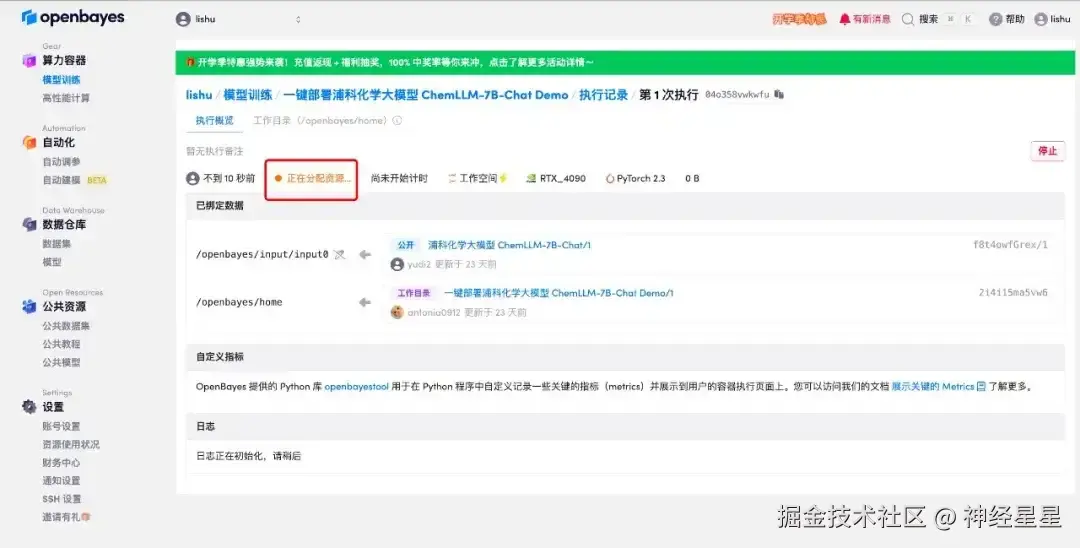Open the ChemLLM-7B-Chat Demo/1 workspace link

pos(559,293)
